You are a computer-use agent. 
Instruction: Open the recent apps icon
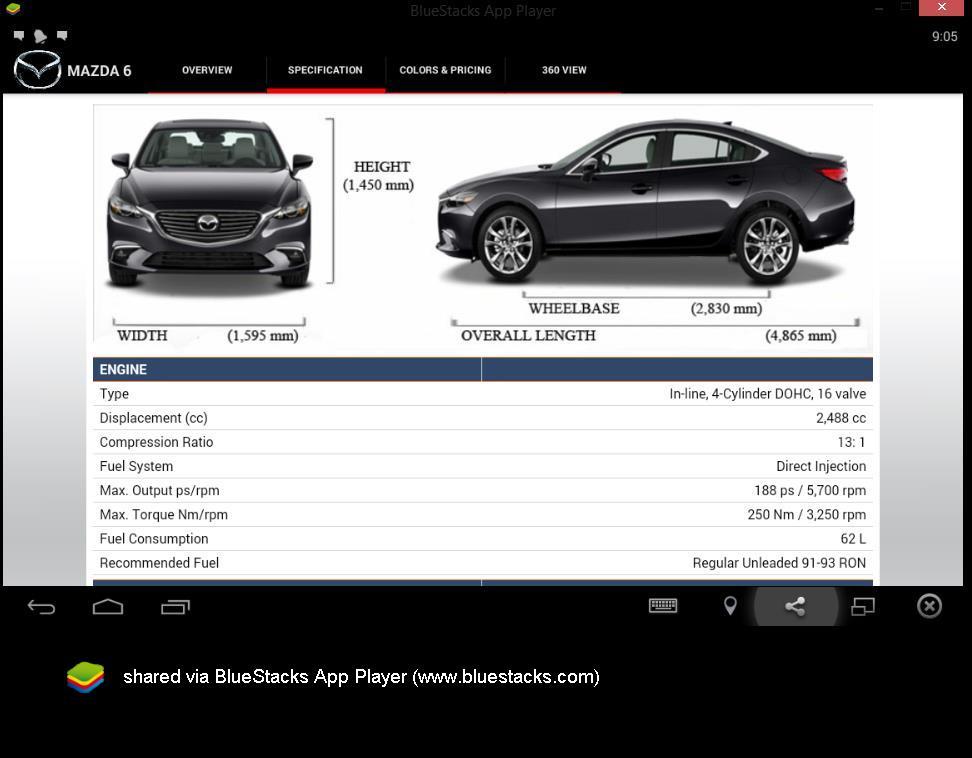(175, 607)
